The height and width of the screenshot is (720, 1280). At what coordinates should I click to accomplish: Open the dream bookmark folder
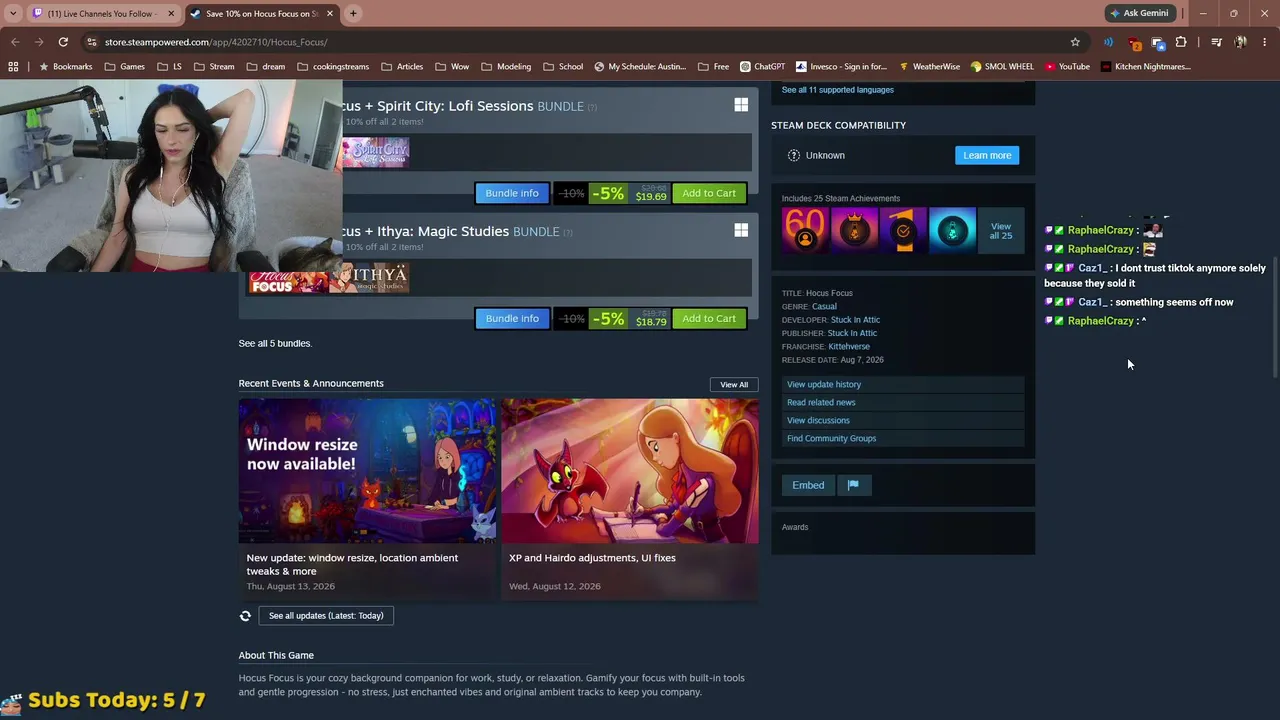pyautogui.click(x=266, y=67)
